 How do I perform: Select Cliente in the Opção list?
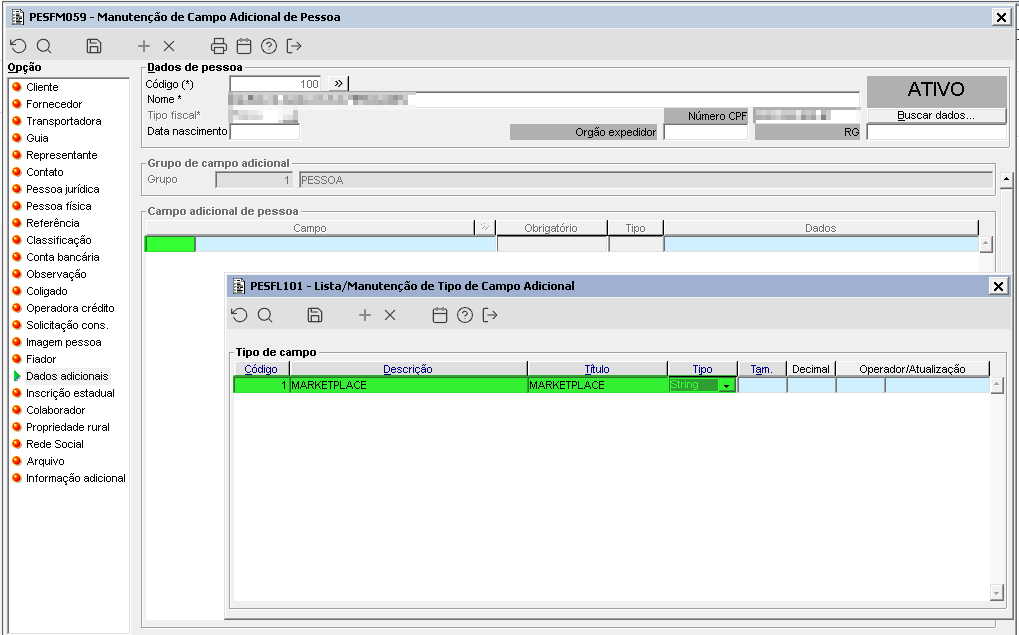[42, 87]
